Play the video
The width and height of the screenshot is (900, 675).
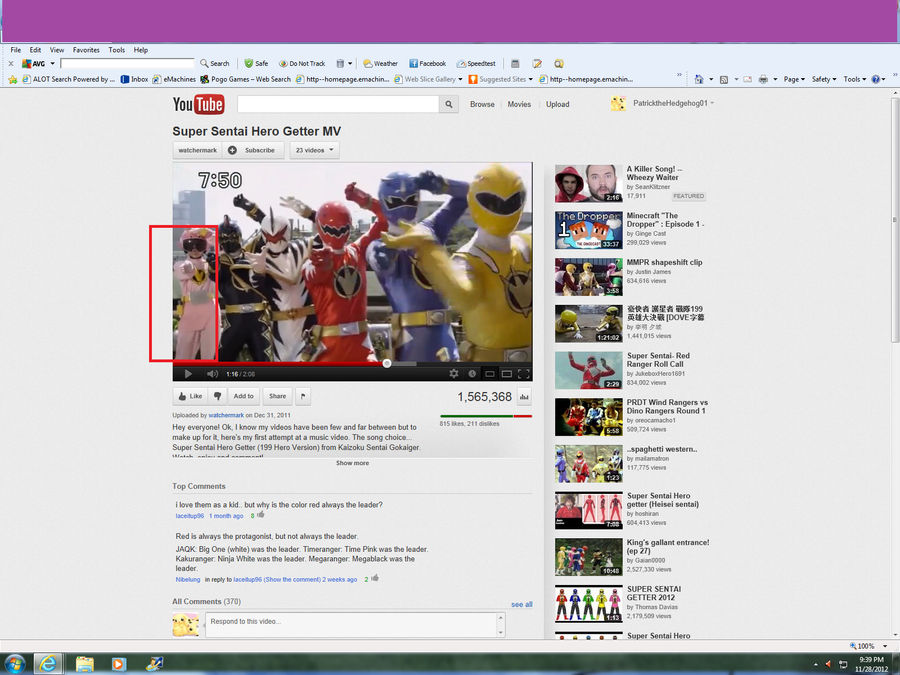187,374
